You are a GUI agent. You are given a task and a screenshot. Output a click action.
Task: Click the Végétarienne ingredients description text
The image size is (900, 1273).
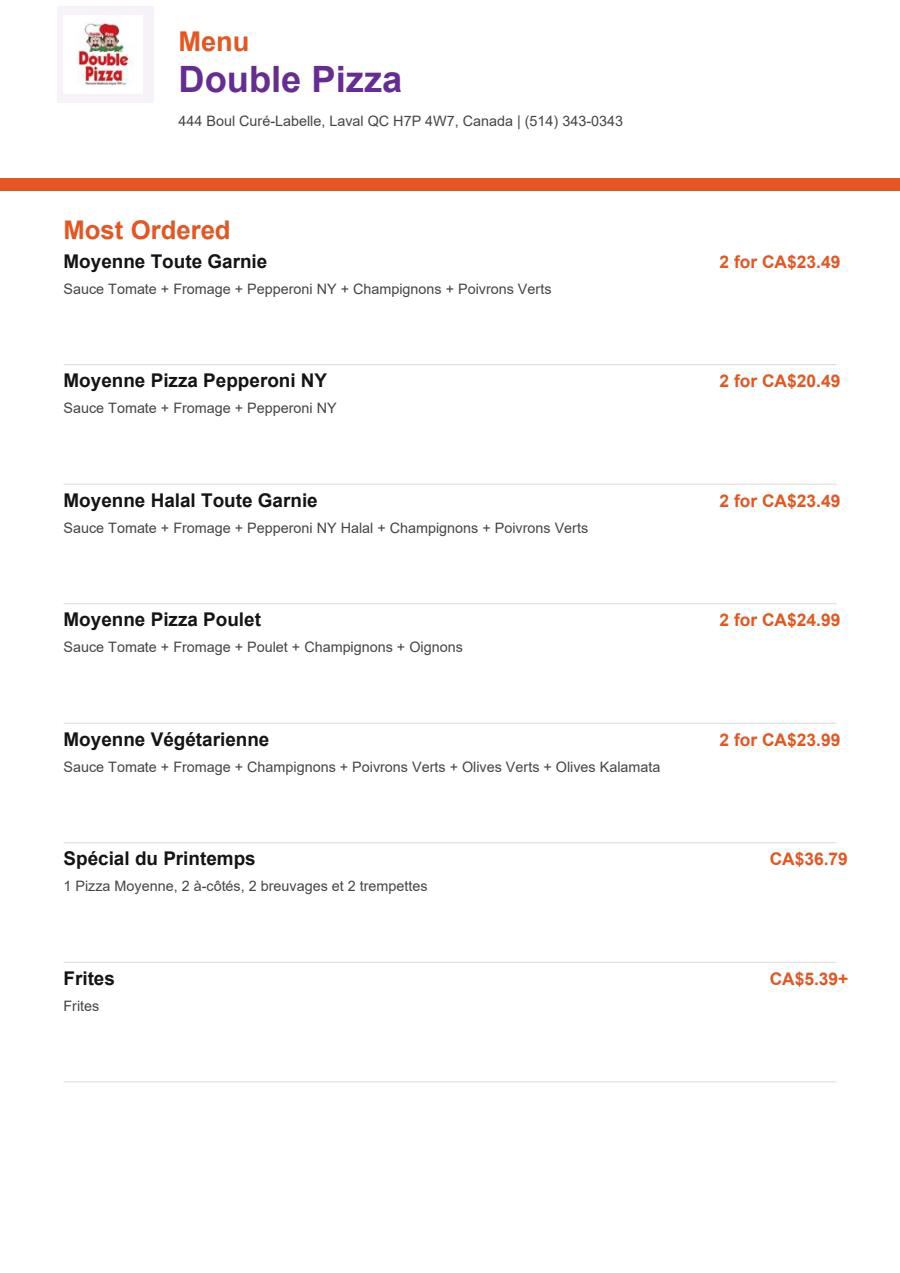pos(361,767)
